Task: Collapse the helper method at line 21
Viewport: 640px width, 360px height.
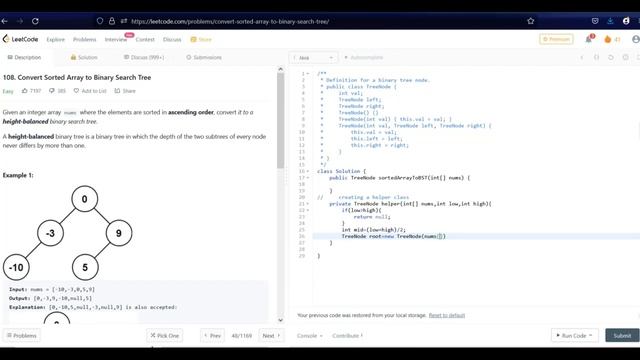Action: pos(308,204)
